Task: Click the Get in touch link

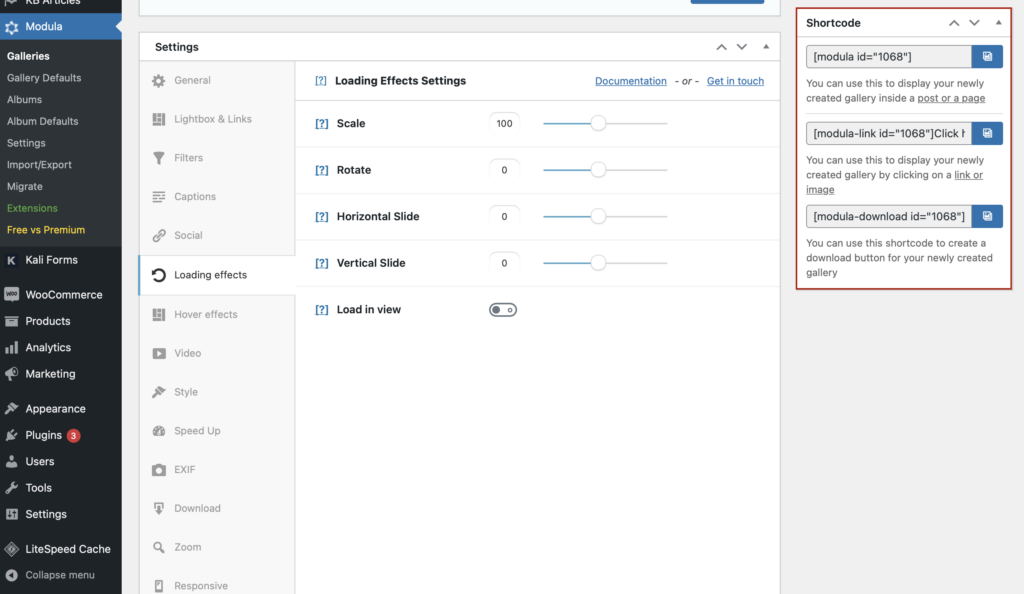Action: (x=735, y=81)
